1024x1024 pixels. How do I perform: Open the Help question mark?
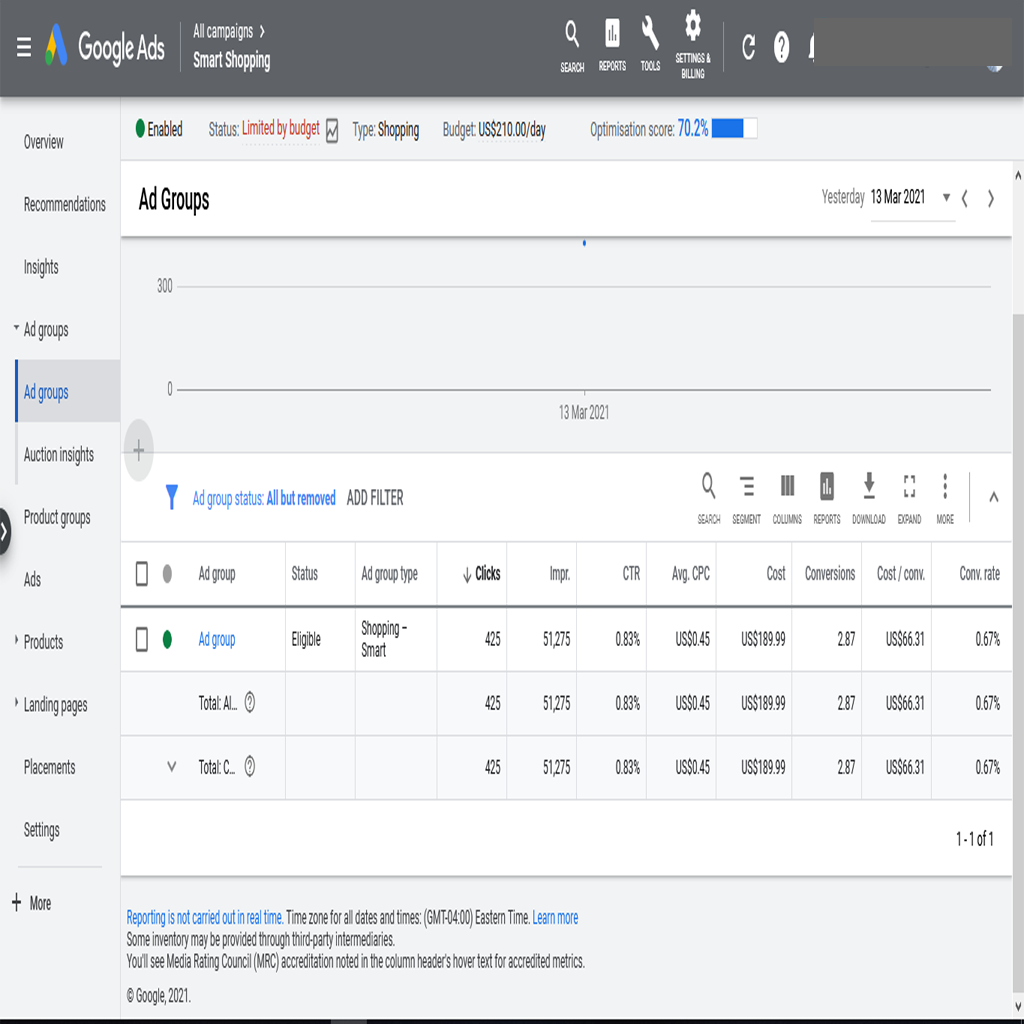click(x=781, y=47)
